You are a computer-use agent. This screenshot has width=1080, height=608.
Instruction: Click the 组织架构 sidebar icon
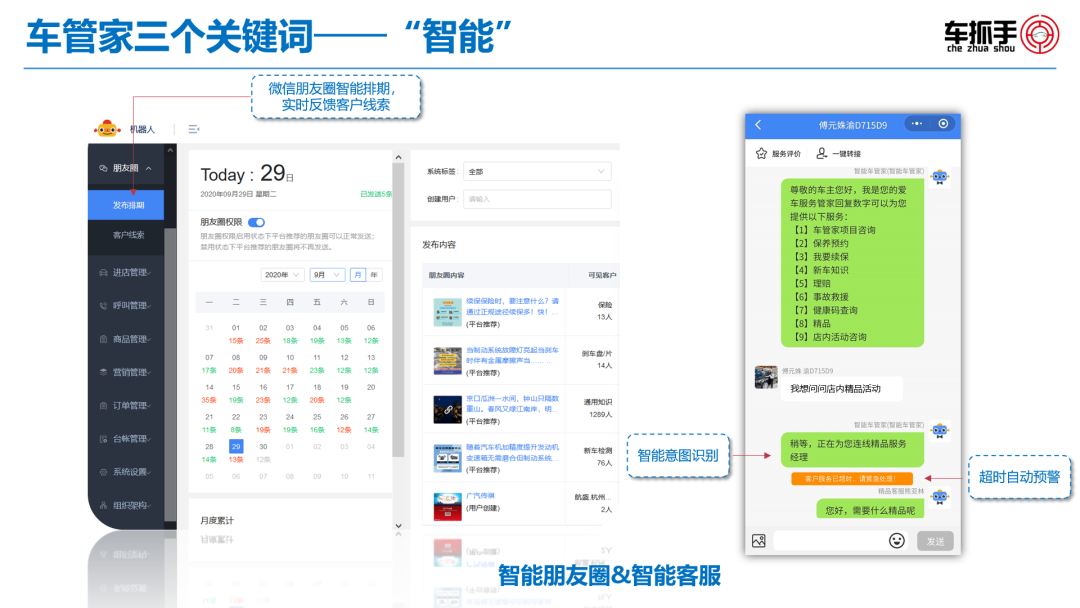coord(103,505)
